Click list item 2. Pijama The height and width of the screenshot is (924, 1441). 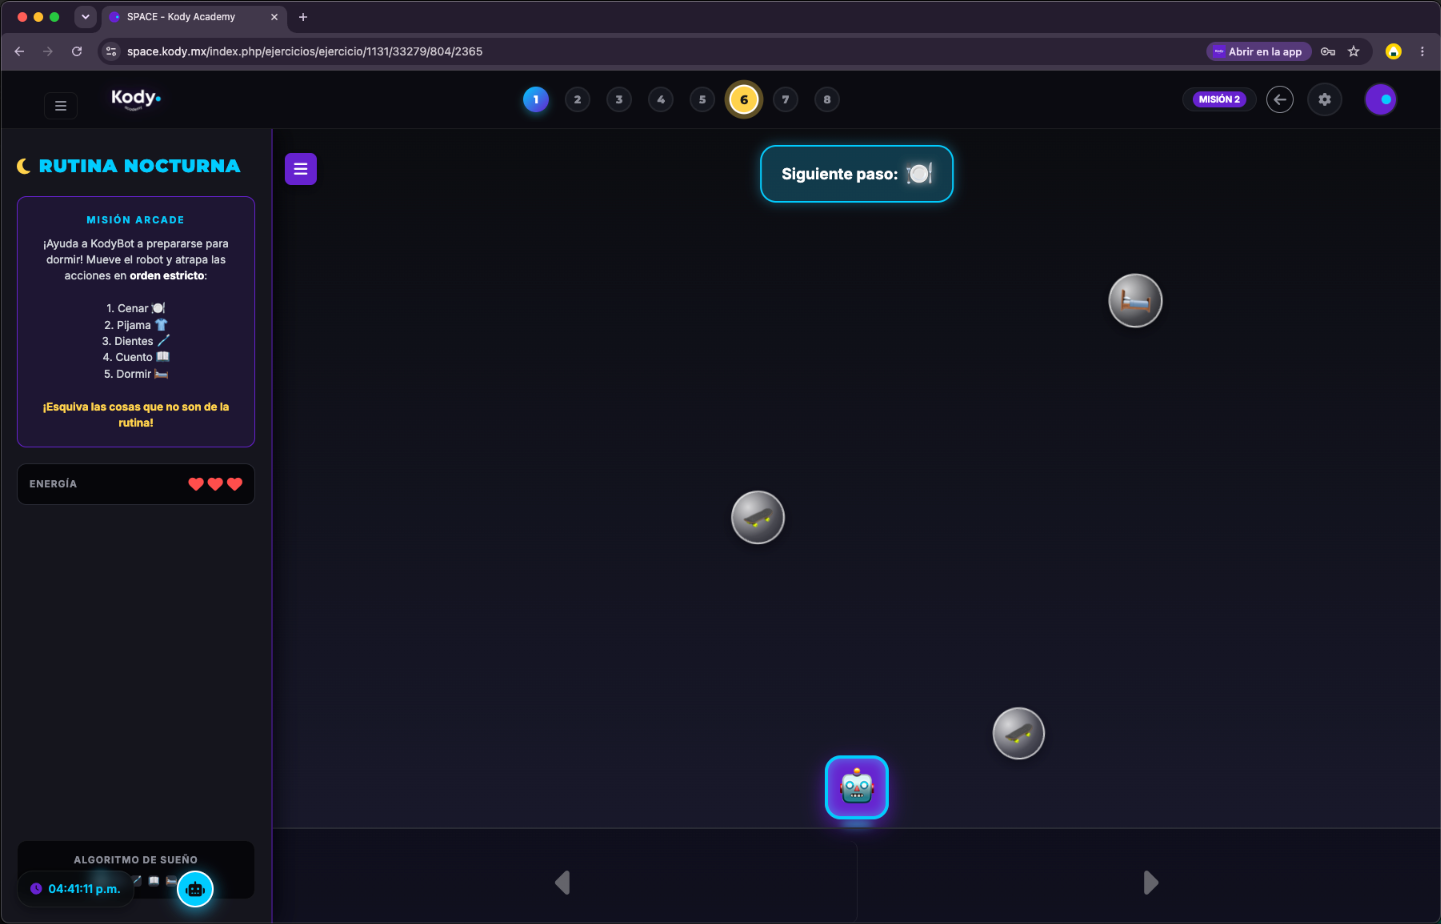pos(136,325)
